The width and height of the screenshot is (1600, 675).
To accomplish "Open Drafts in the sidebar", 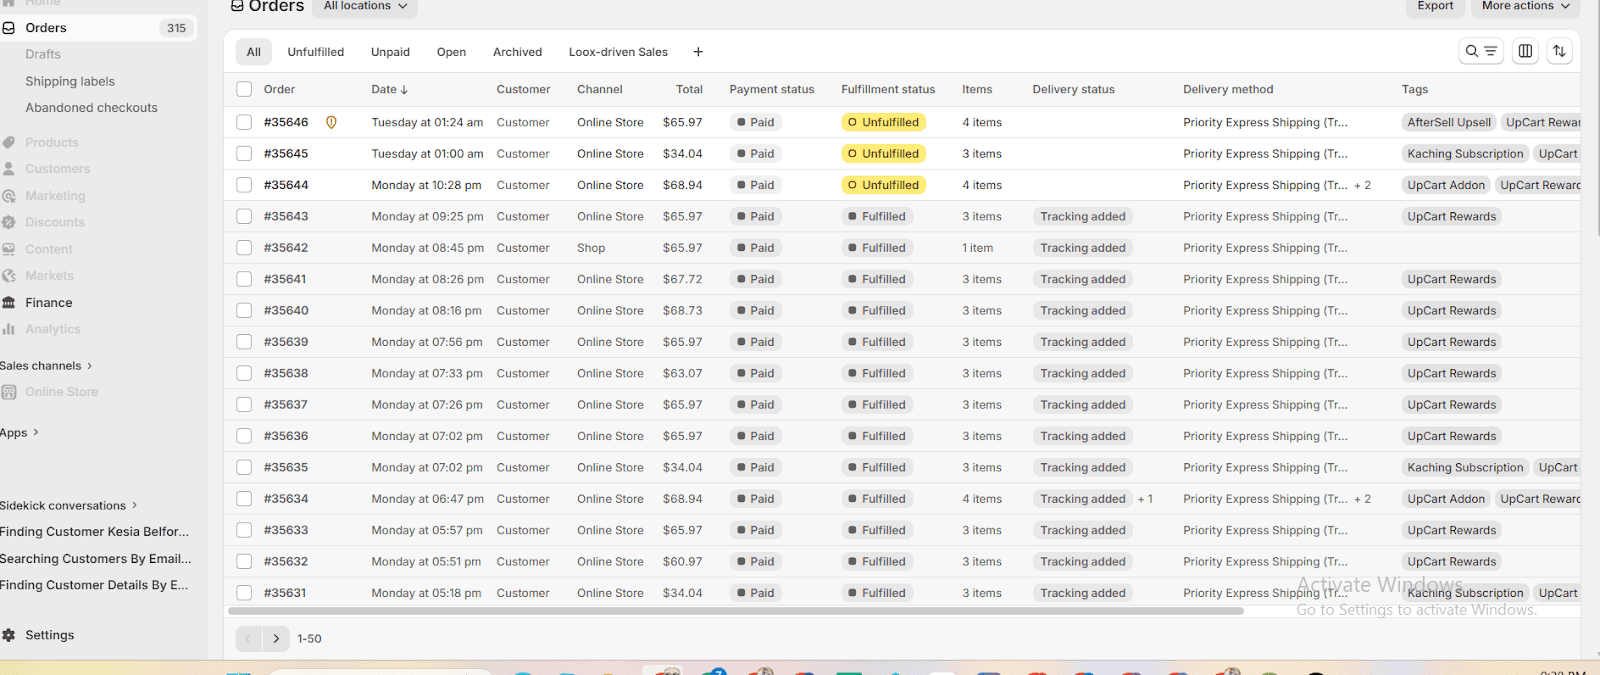I will coord(43,54).
